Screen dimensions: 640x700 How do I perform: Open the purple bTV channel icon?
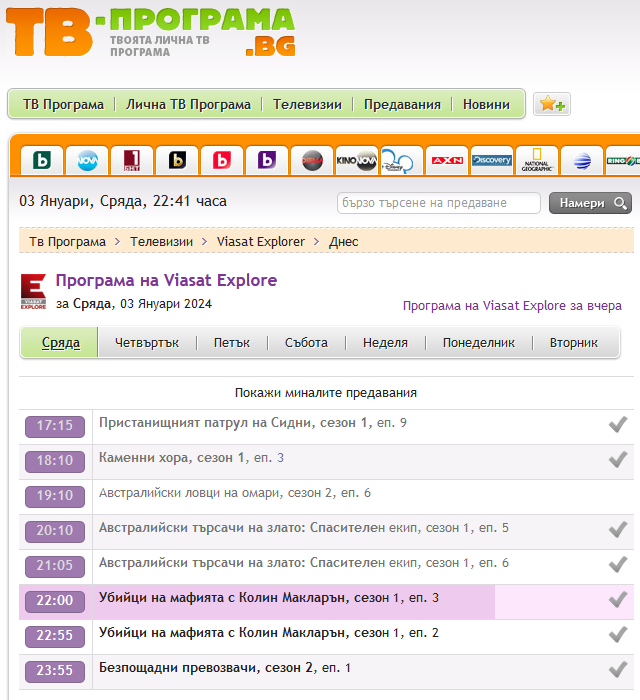267,160
